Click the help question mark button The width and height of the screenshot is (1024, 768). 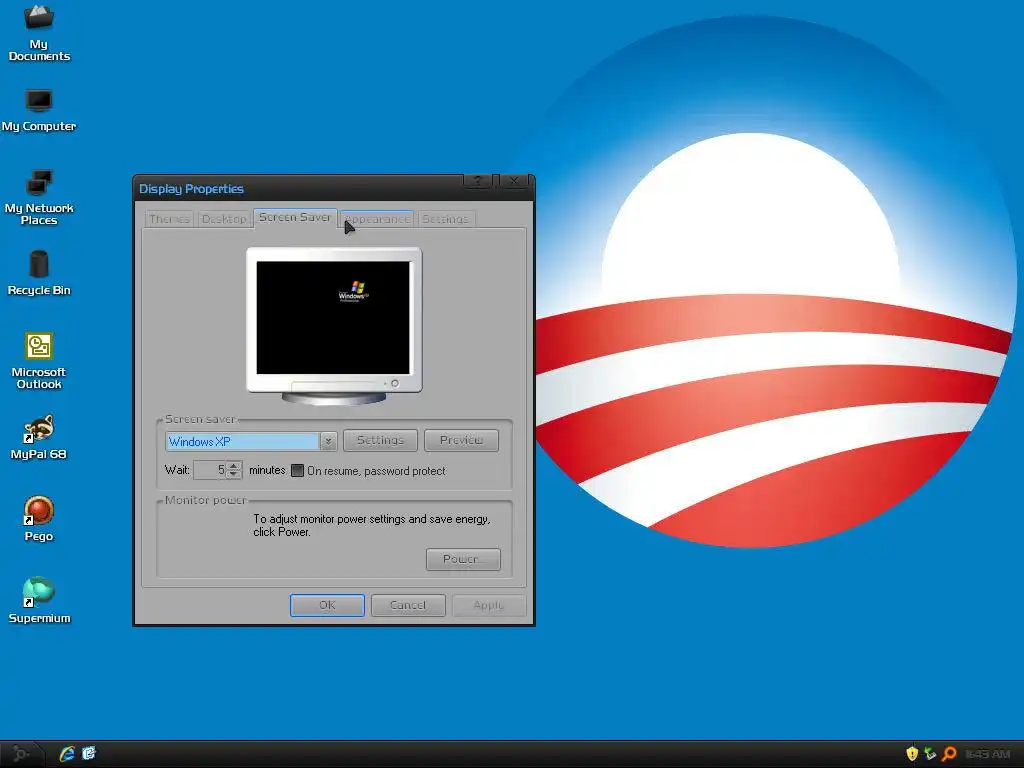pos(478,181)
